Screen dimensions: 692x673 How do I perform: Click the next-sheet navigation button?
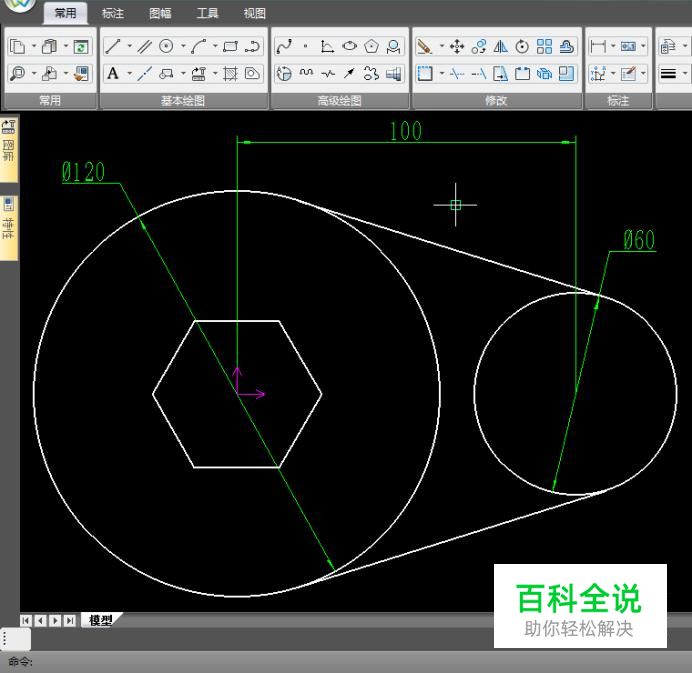pos(55,620)
